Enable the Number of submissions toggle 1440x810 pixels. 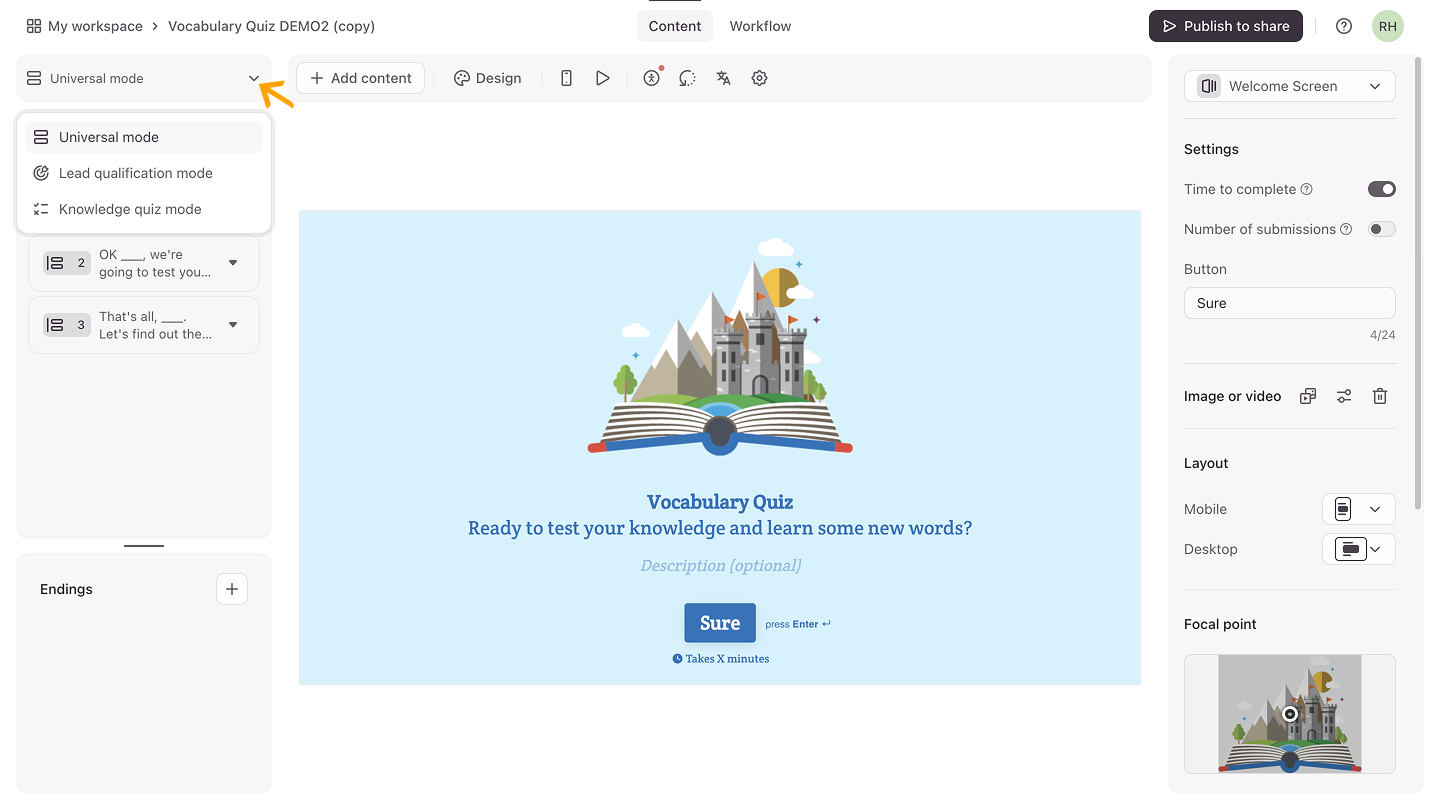click(1381, 229)
